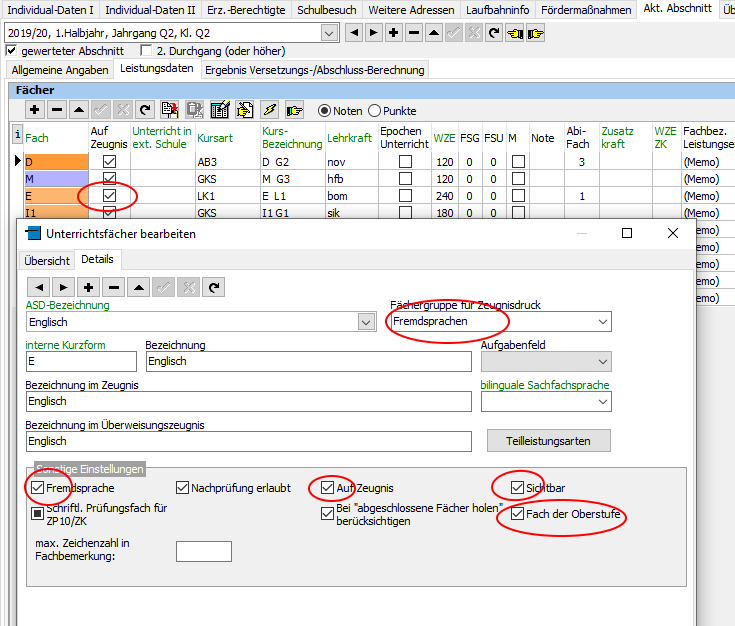Toggle Schriftl. Prüfungsfach für ZP10/ZK checkbox

click(x=38, y=513)
